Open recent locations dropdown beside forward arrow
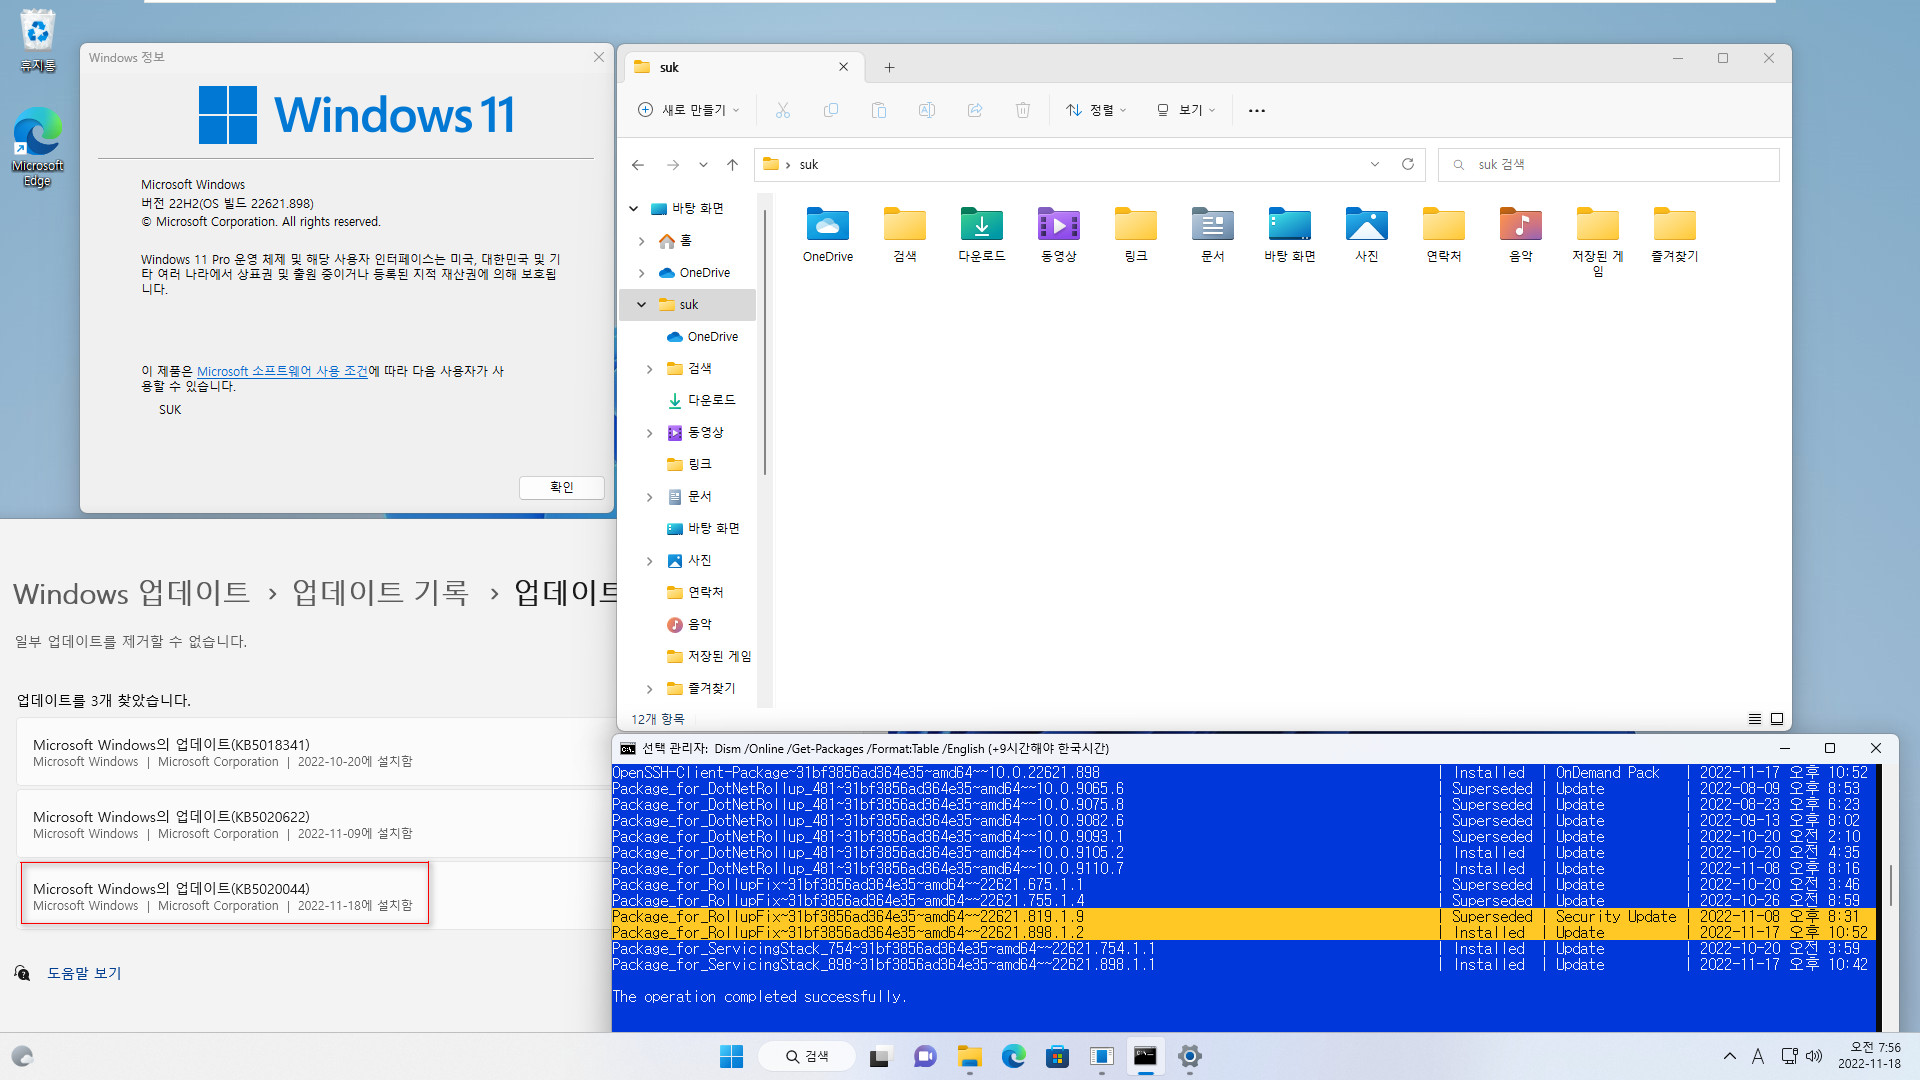 (x=703, y=165)
